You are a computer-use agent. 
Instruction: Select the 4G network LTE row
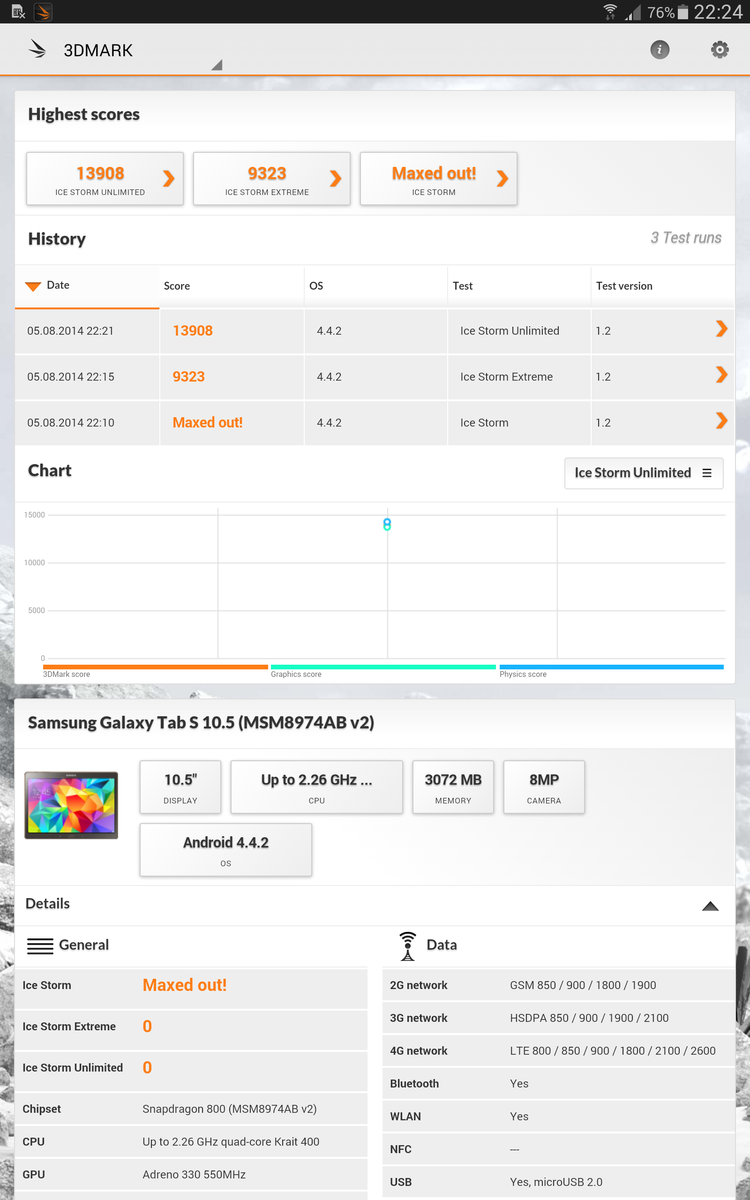click(x=559, y=1051)
